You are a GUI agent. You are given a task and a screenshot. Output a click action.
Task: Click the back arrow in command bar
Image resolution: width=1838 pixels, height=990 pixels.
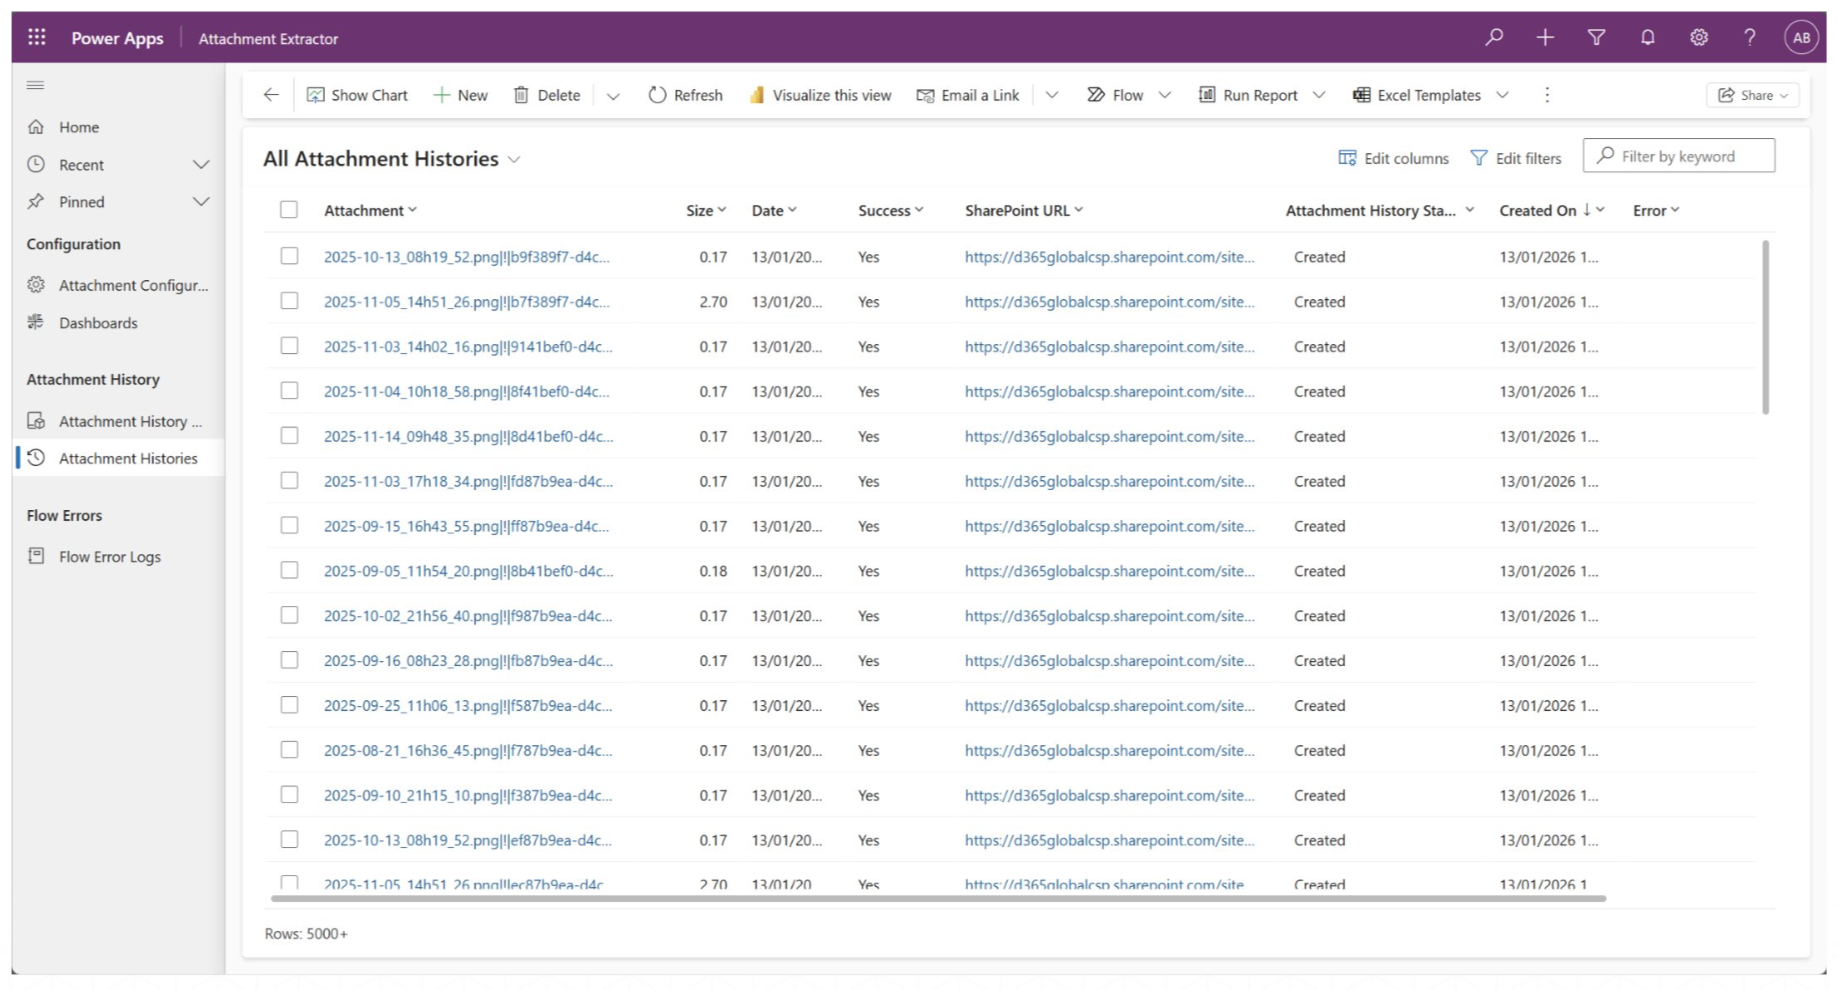click(271, 95)
